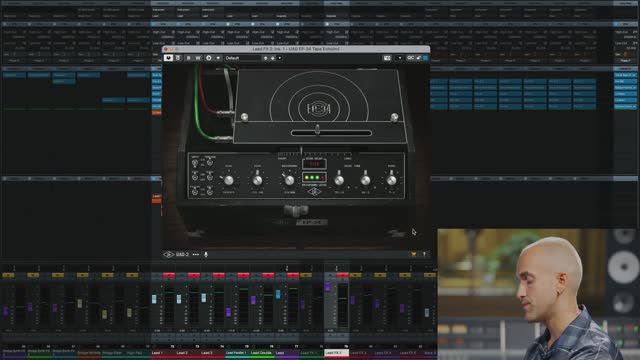Click the Treble echo tone knob
This screenshot has width=640, height=360.
[339, 180]
